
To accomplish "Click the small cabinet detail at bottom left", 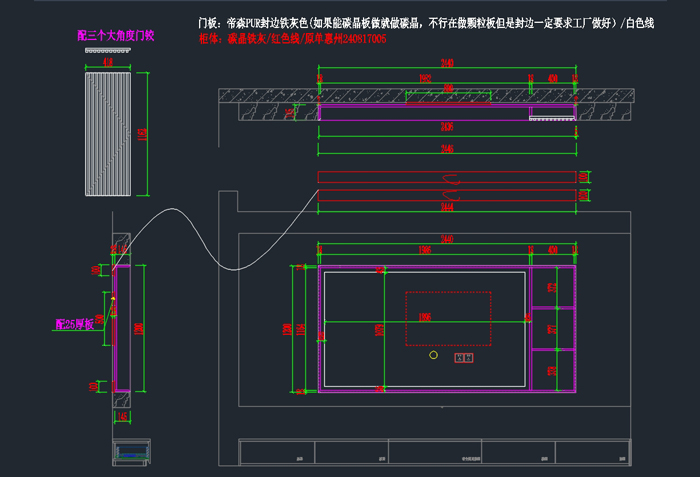I will click(x=131, y=452).
